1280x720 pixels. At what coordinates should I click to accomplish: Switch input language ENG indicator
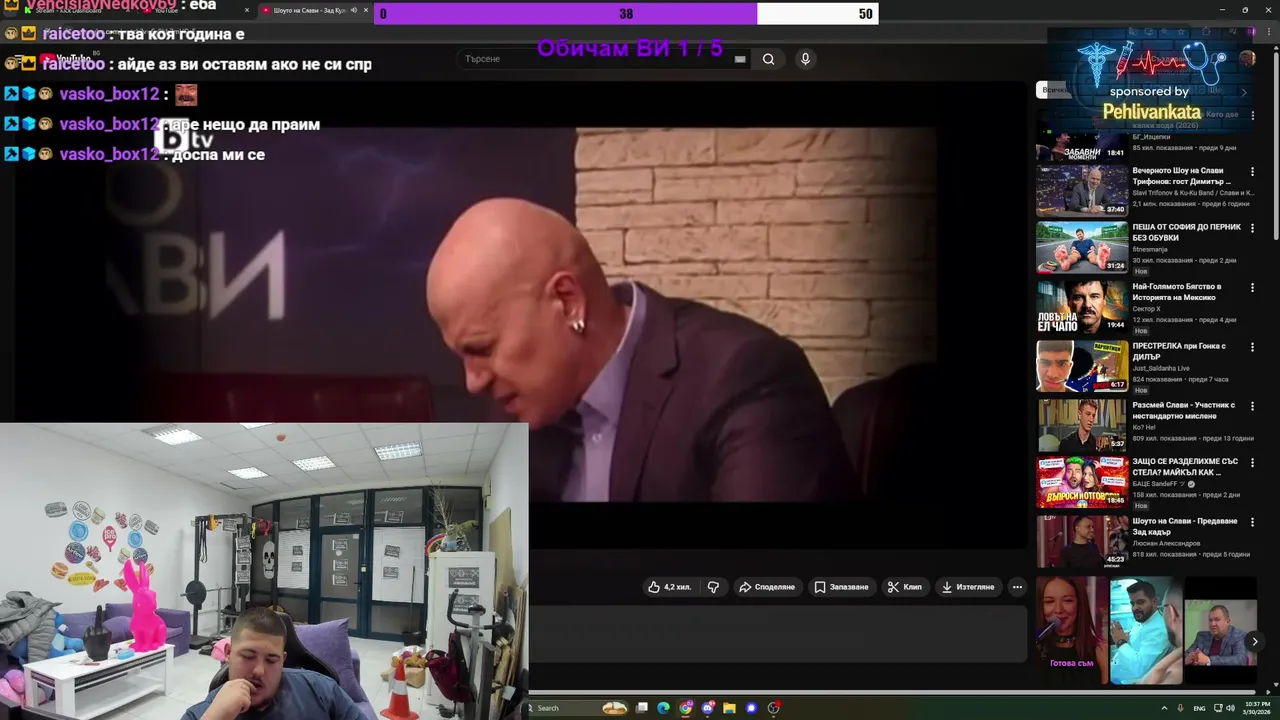pos(1200,708)
